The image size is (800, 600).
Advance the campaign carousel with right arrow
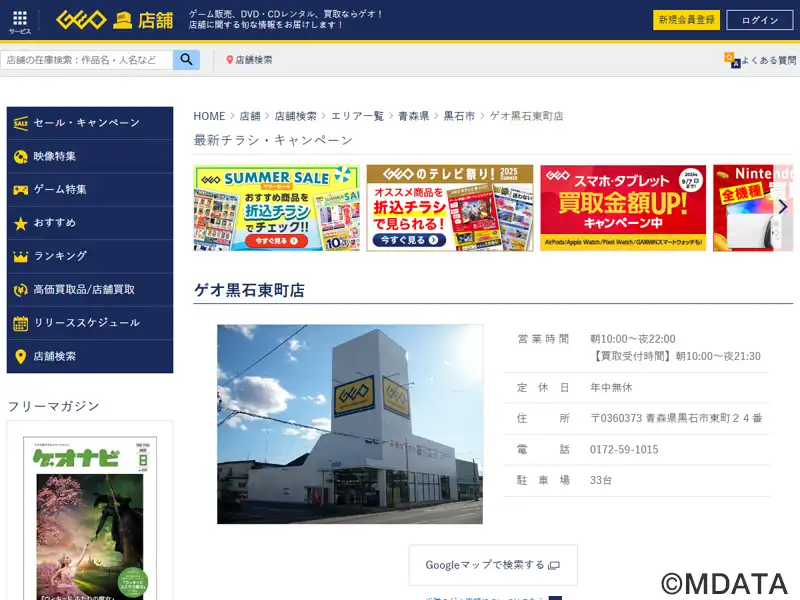pyautogui.click(x=783, y=207)
